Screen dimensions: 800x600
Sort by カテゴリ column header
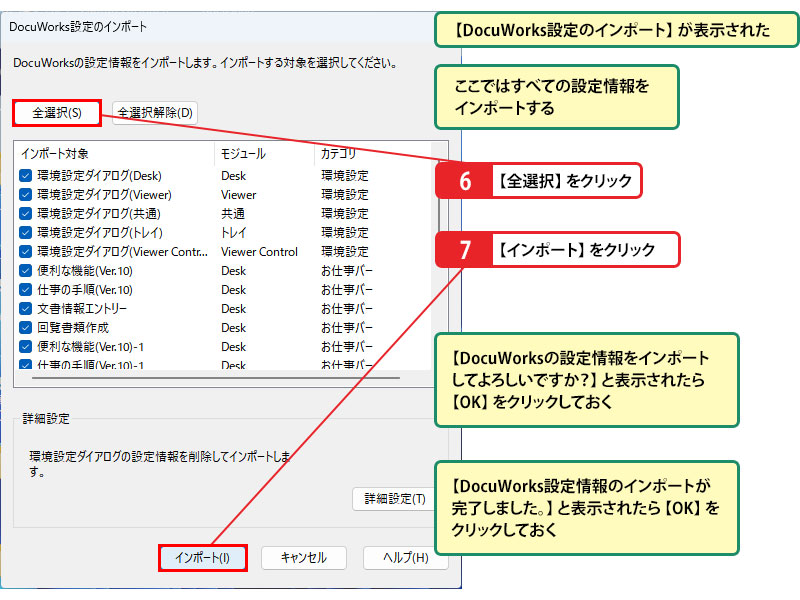click(x=372, y=154)
